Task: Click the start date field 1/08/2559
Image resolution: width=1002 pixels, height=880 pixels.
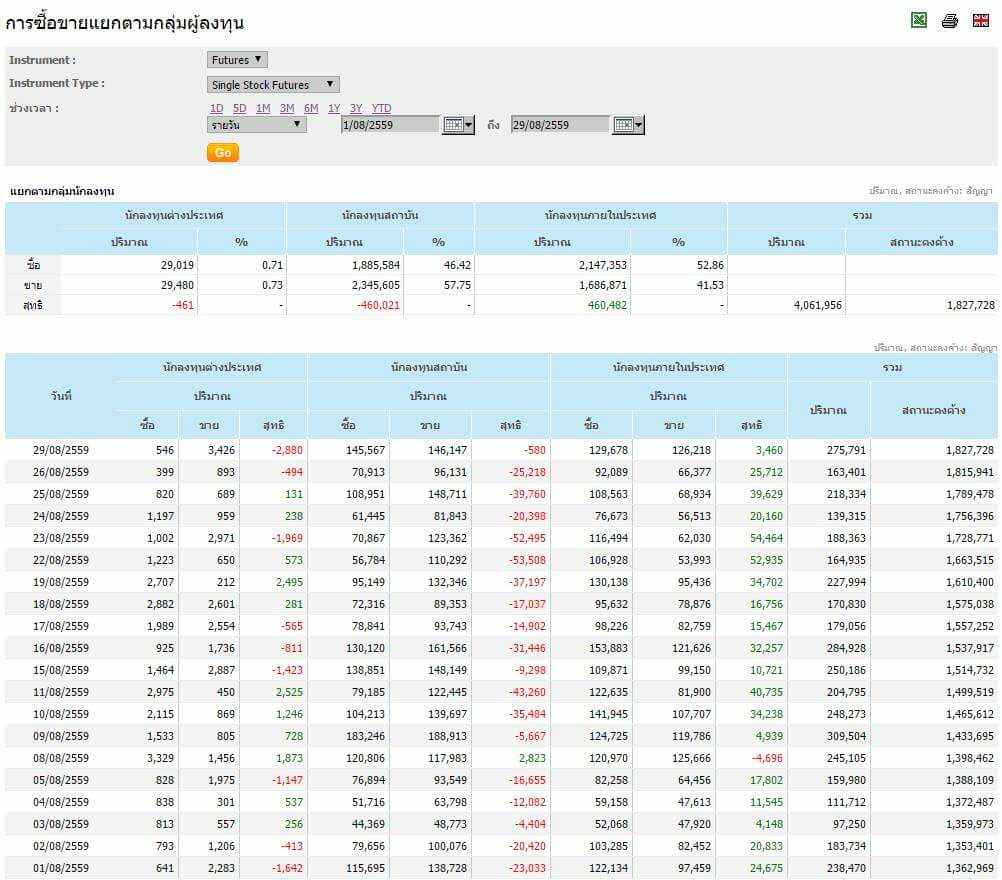Action: 390,125
